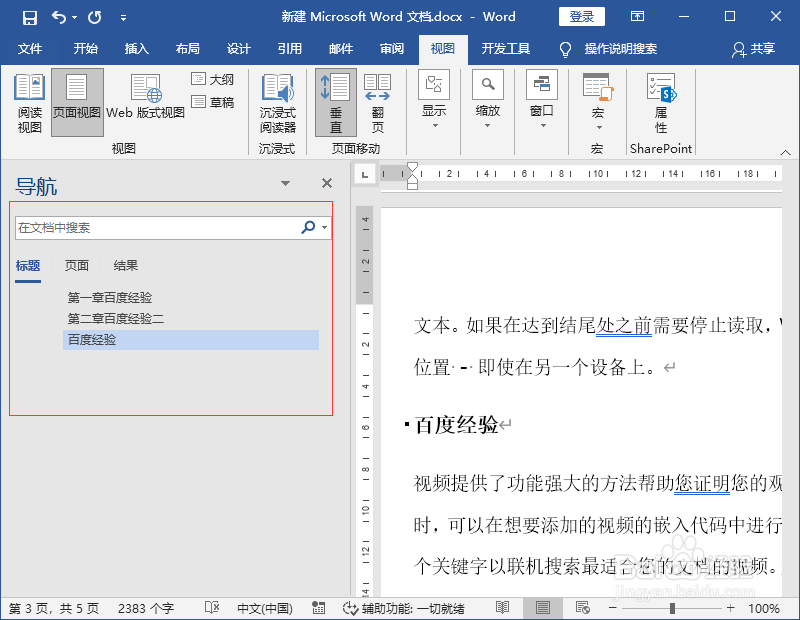
Task: Switch to the 布局 ribbon tab
Action: 187,48
